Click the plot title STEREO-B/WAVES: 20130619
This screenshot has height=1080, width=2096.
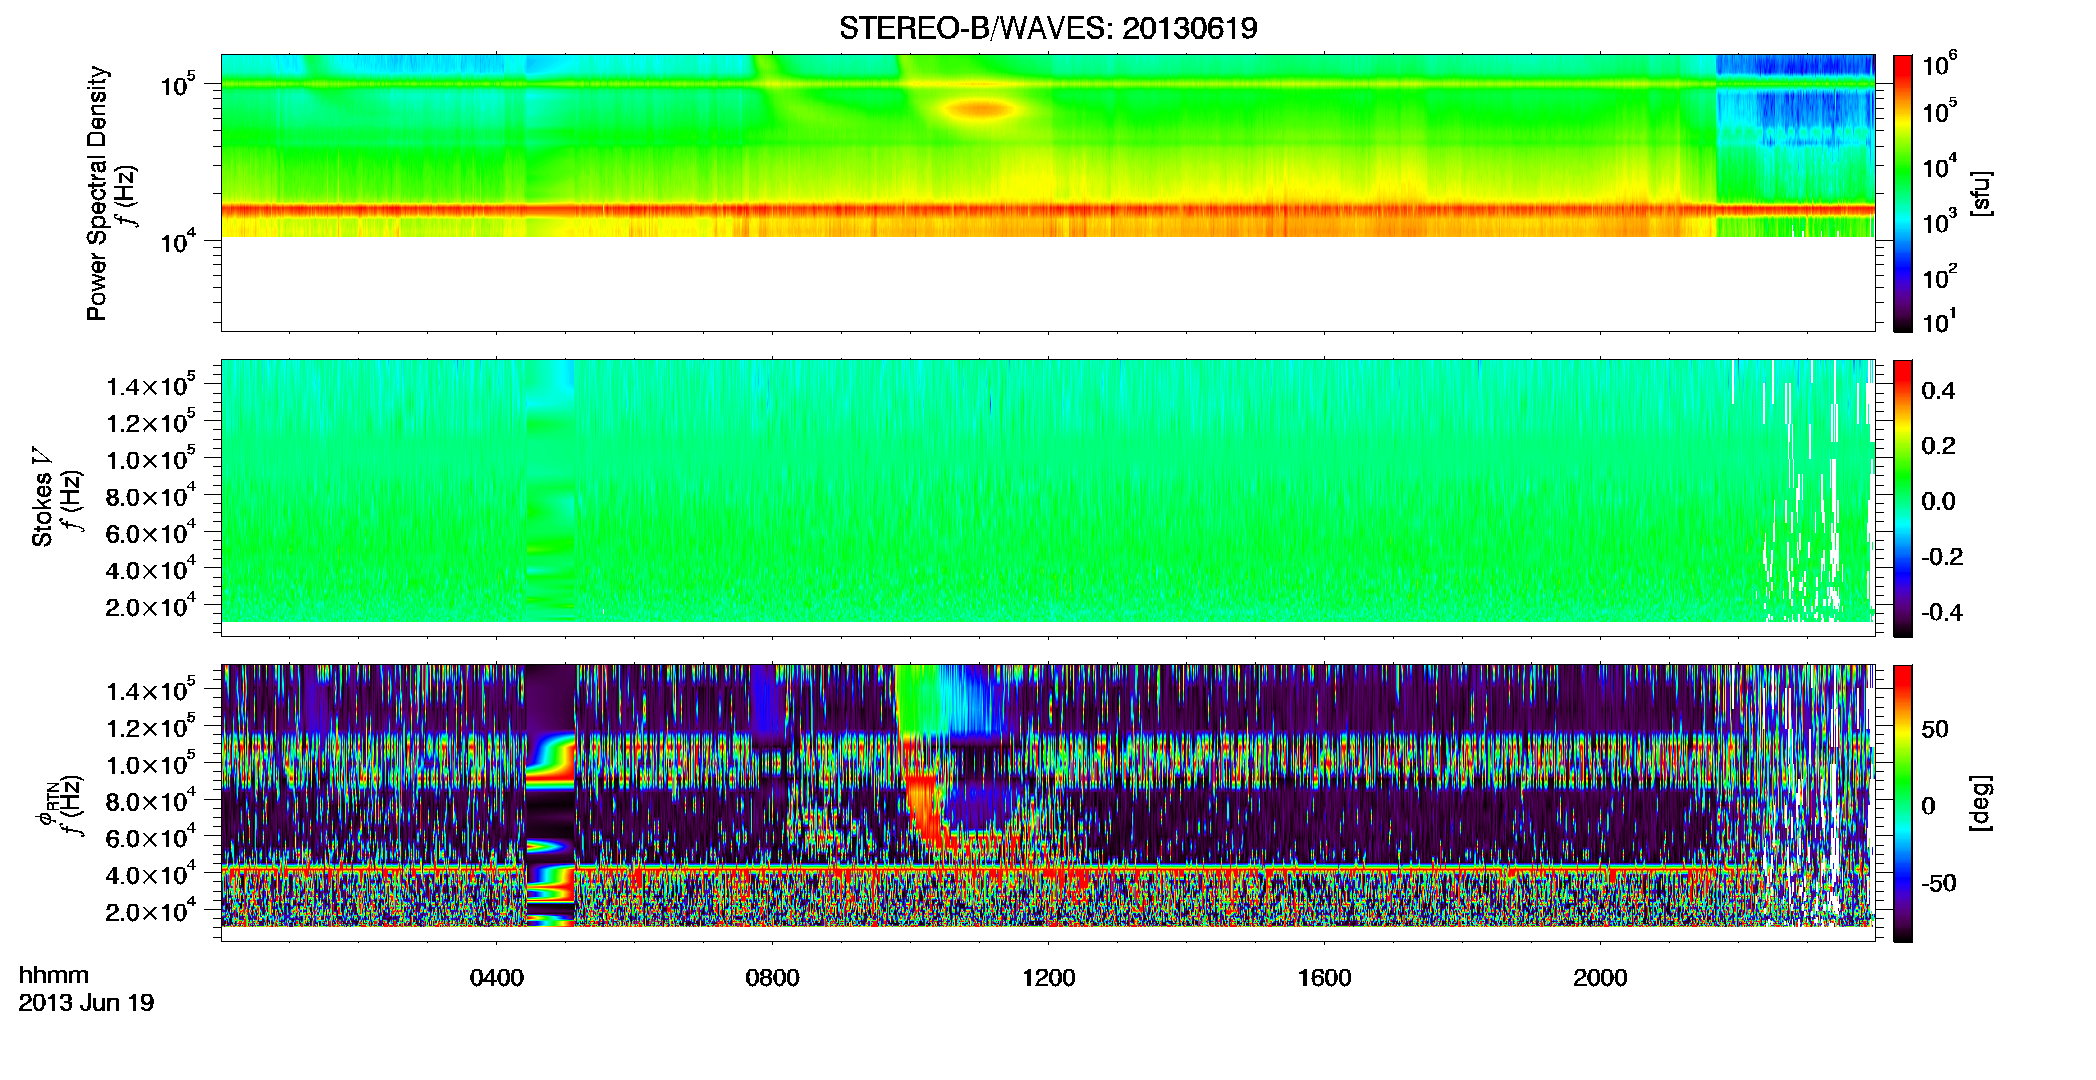pos(1047,28)
